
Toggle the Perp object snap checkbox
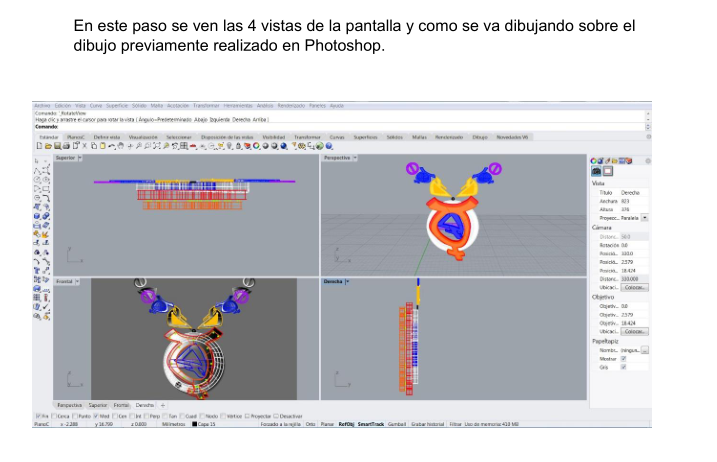point(146,416)
